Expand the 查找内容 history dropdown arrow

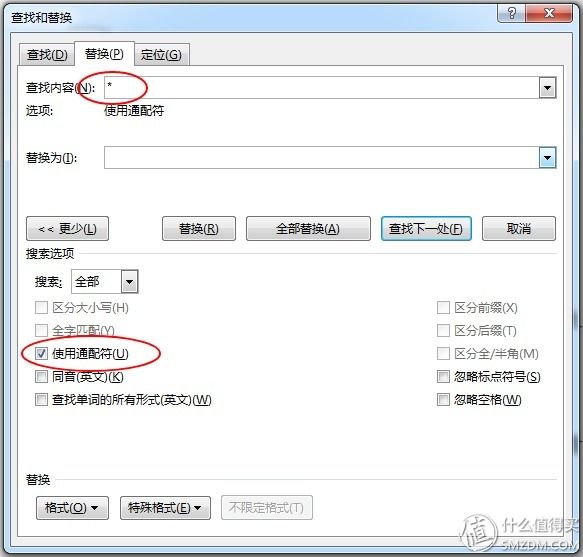tap(547, 88)
